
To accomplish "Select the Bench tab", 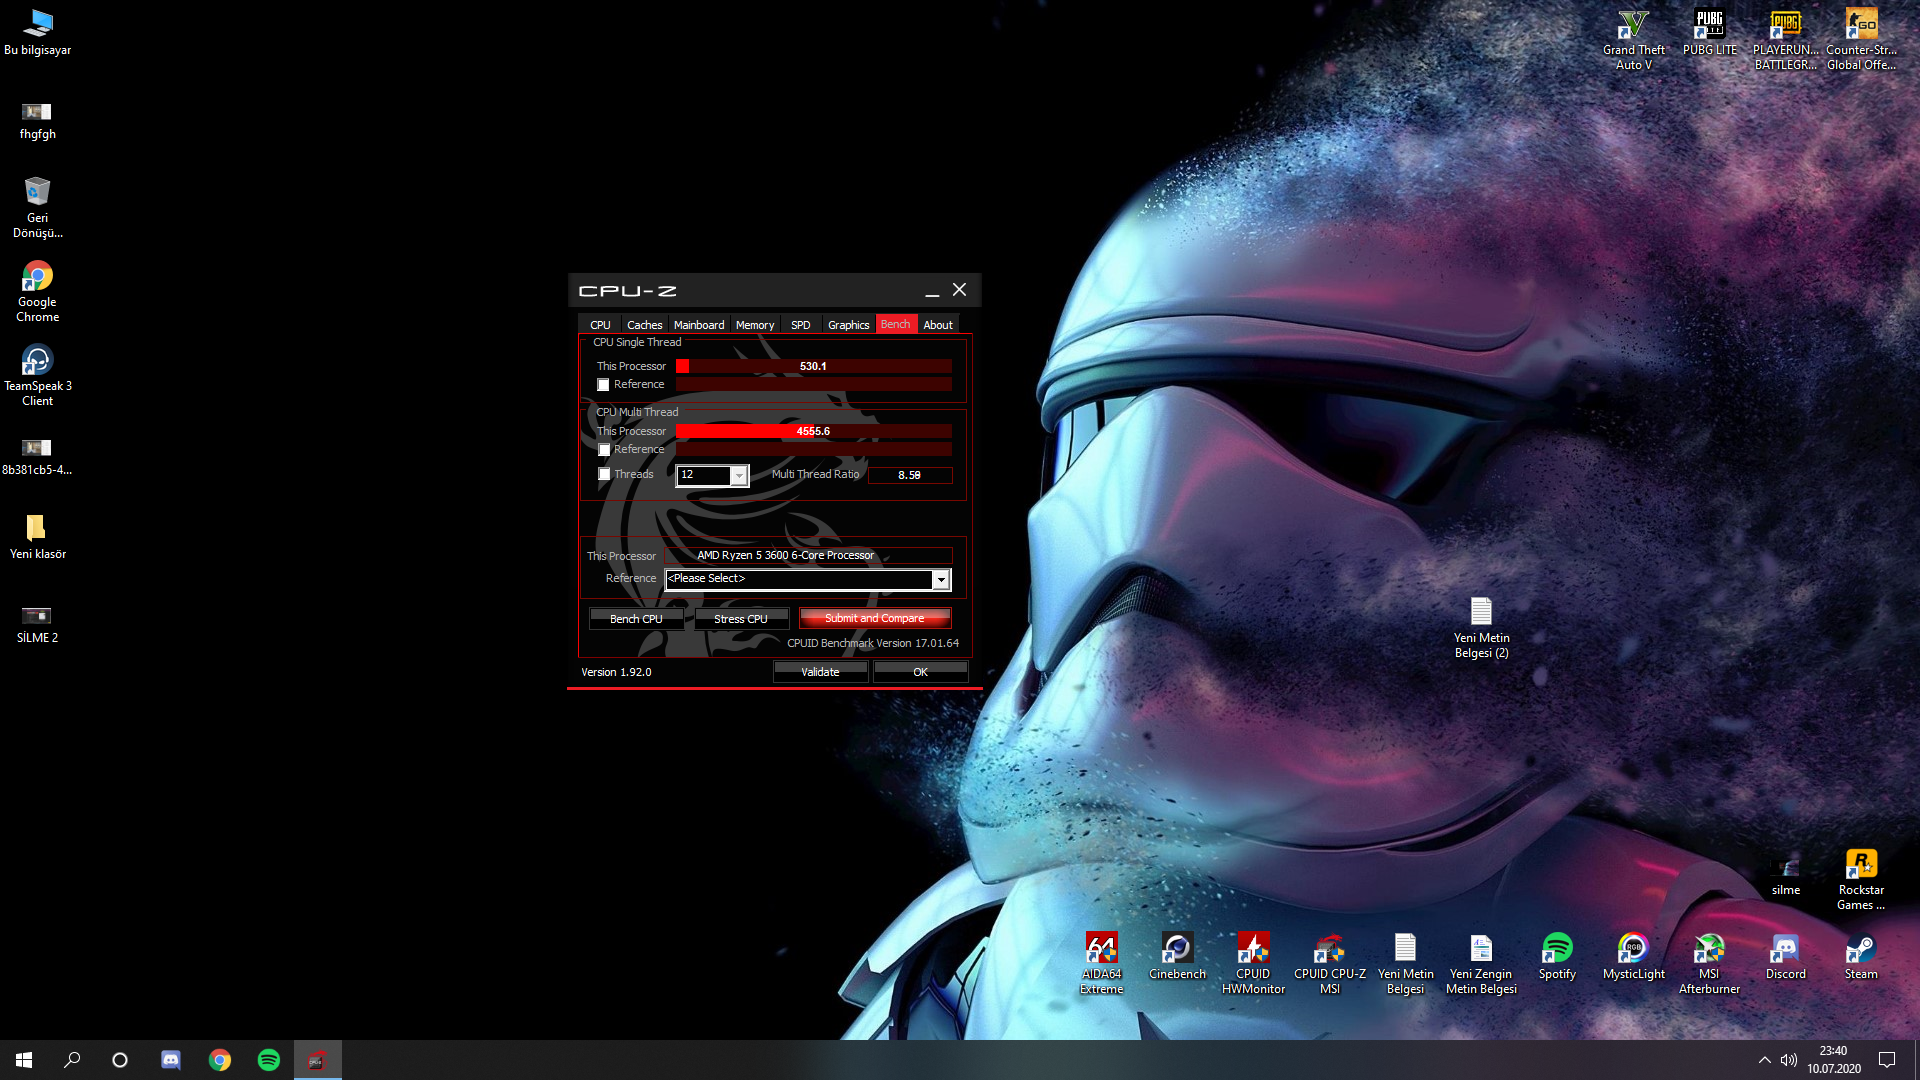I will [896, 324].
